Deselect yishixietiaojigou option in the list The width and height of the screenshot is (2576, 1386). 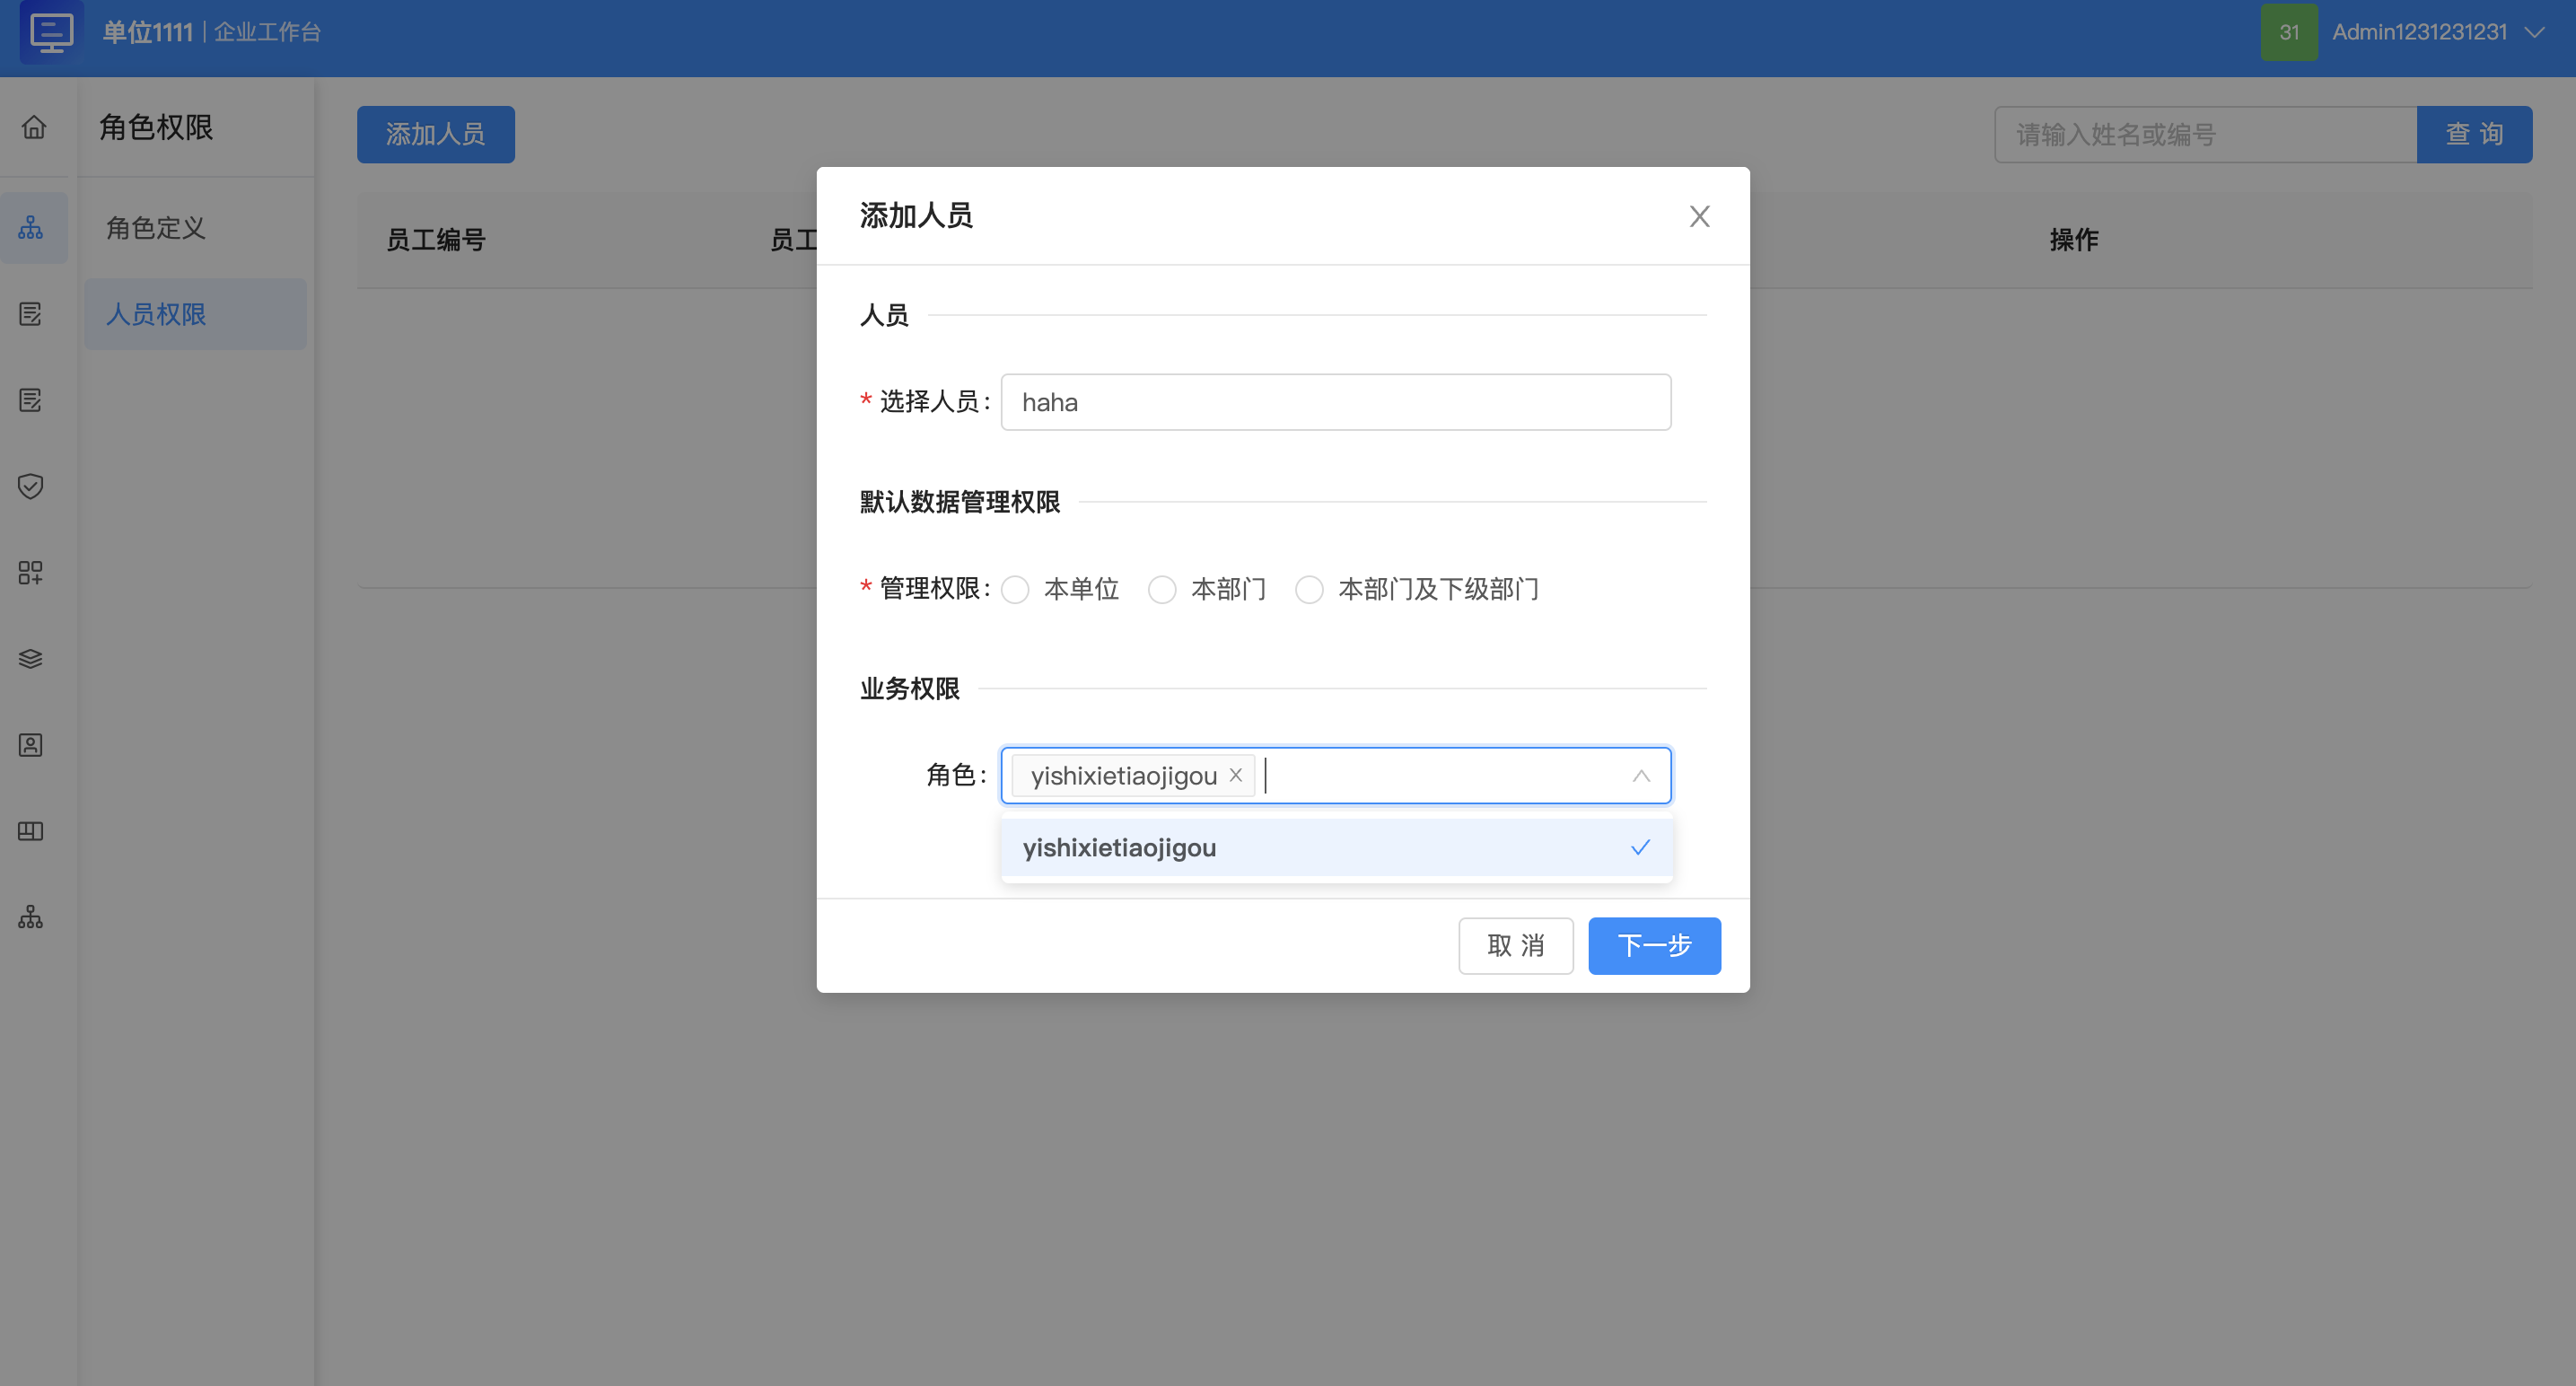[1336, 847]
